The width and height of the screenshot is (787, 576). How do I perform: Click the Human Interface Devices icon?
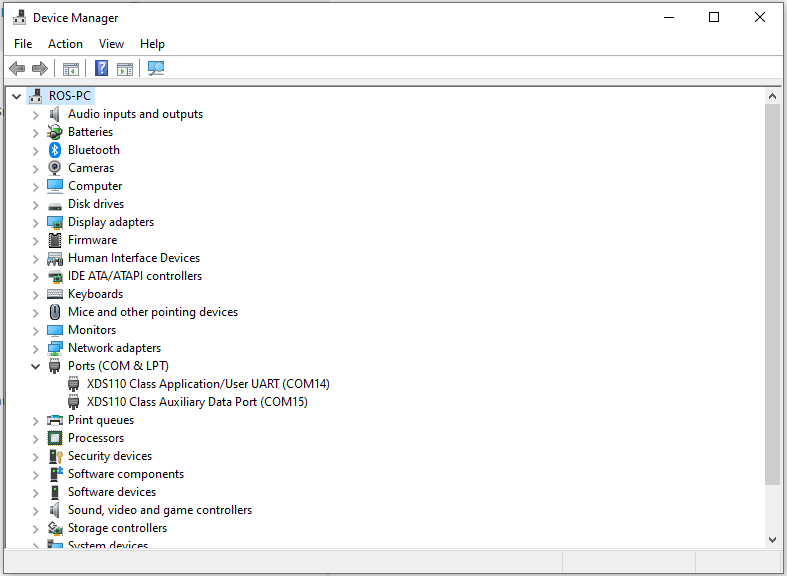[55, 258]
